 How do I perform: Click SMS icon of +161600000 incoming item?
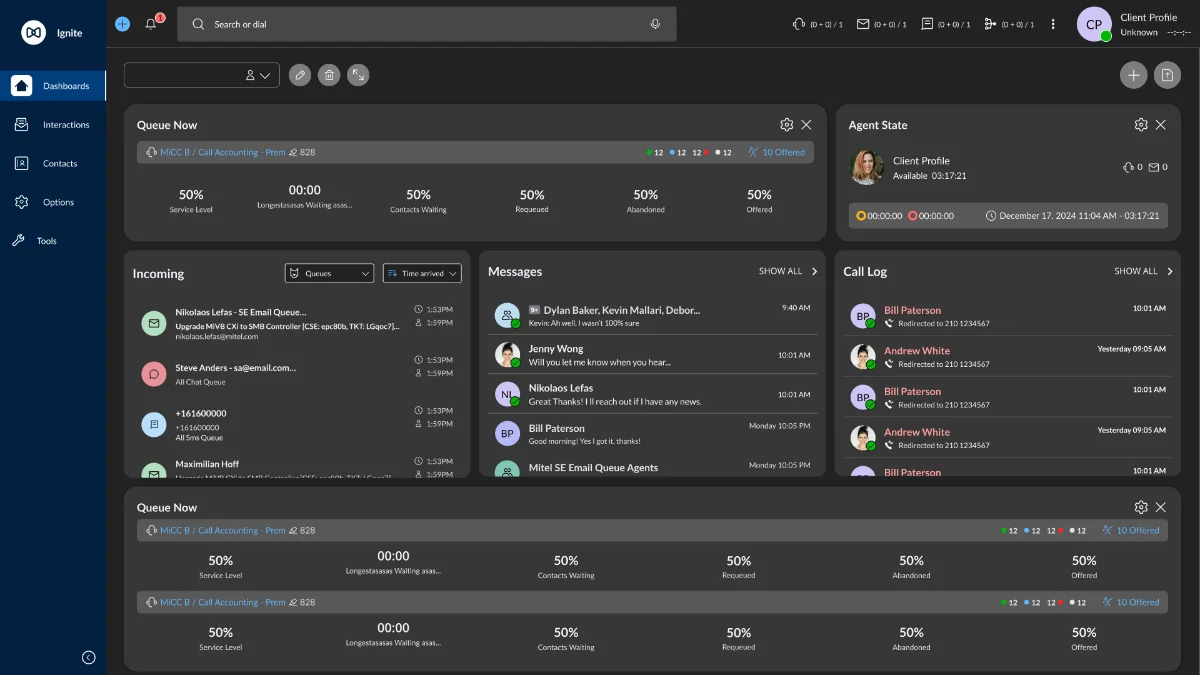pos(154,425)
